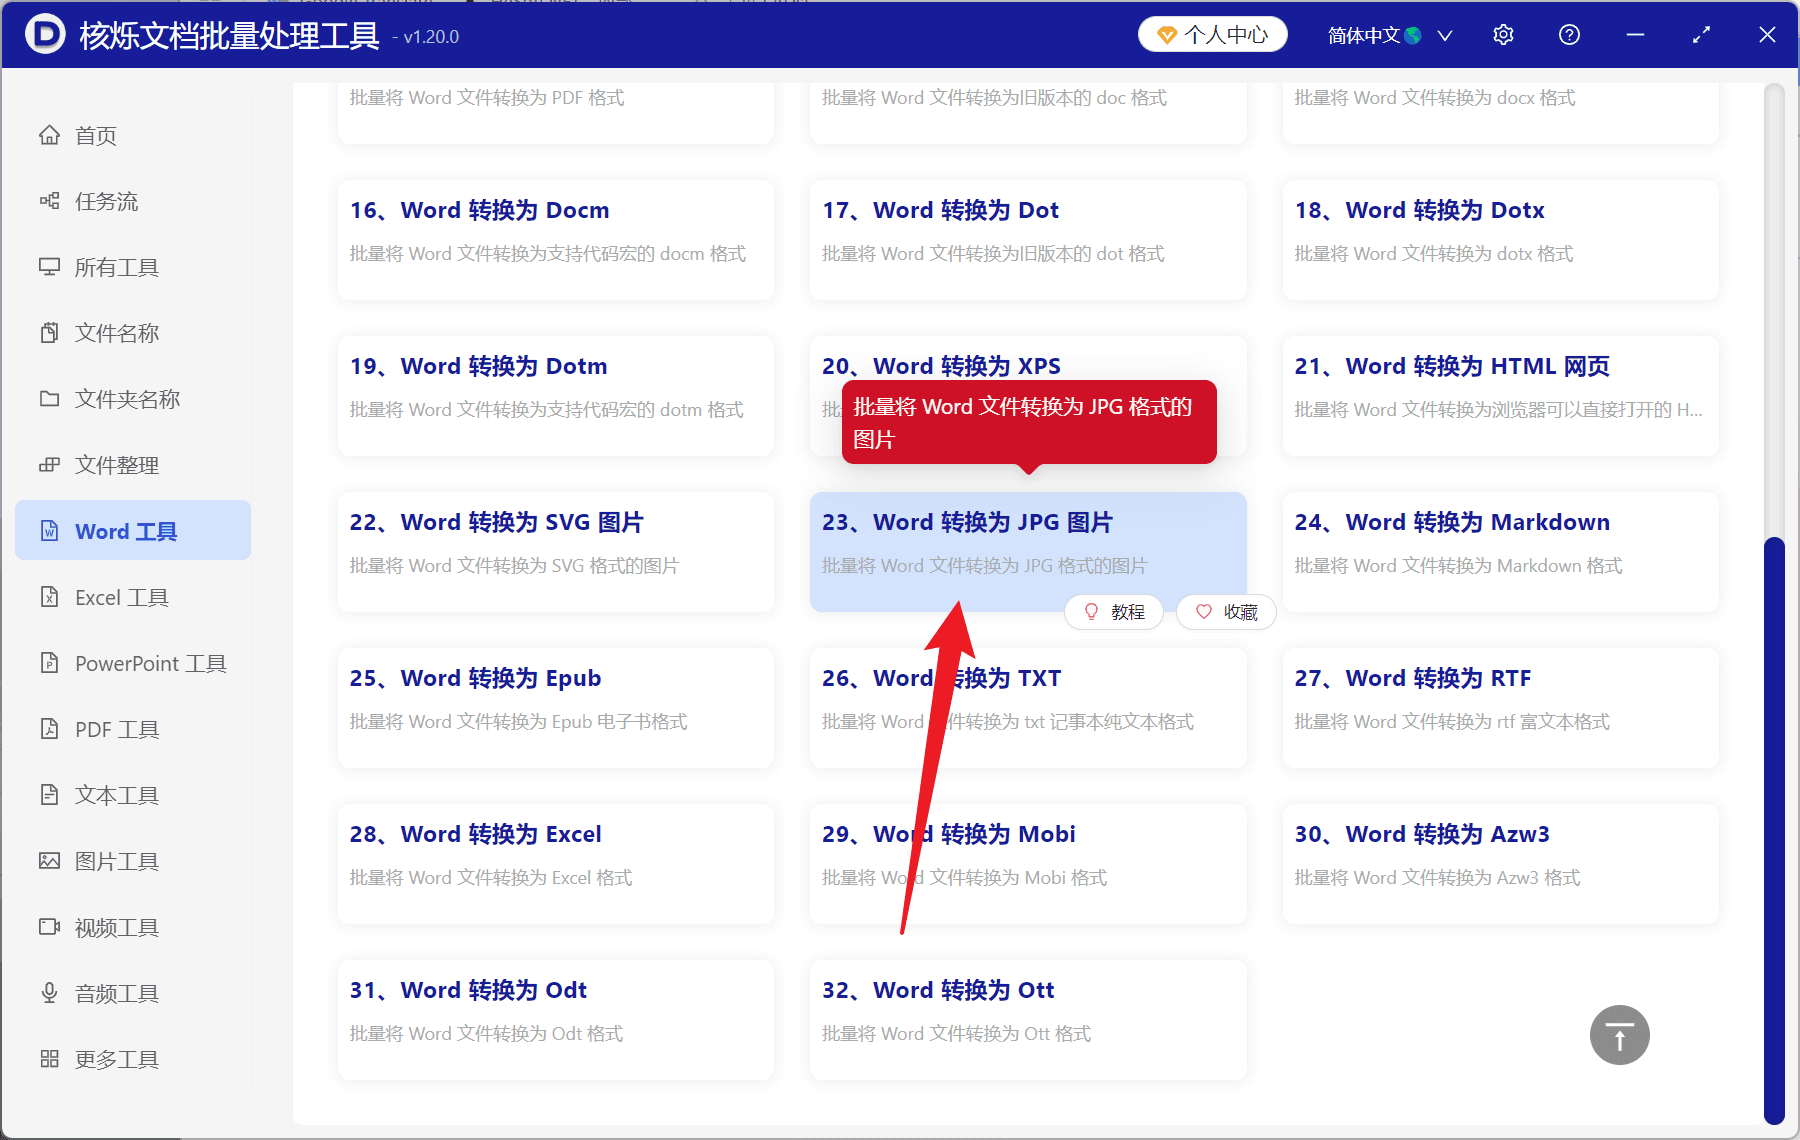Open the PowerPoint 工具 section
Viewport: 1800px width, 1140px height.
[149, 662]
